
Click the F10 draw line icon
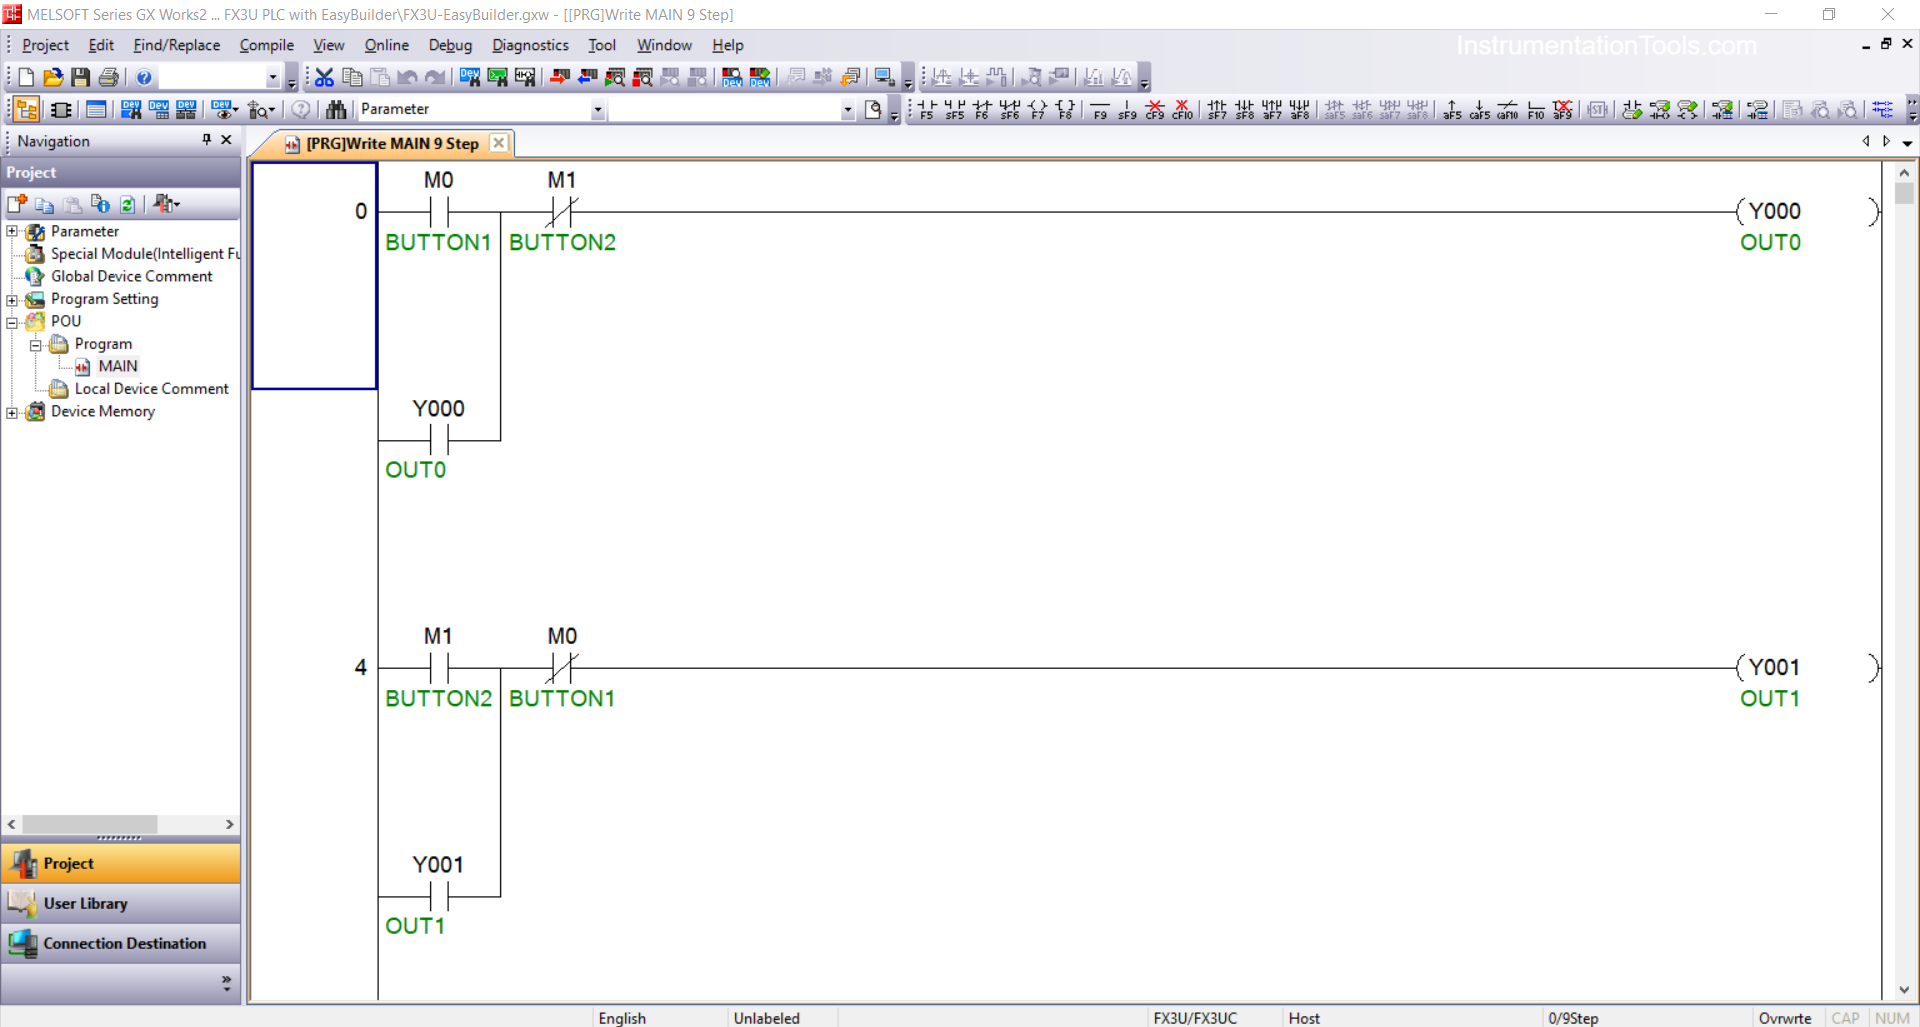pyautogui.click(x=1536, y=109)
